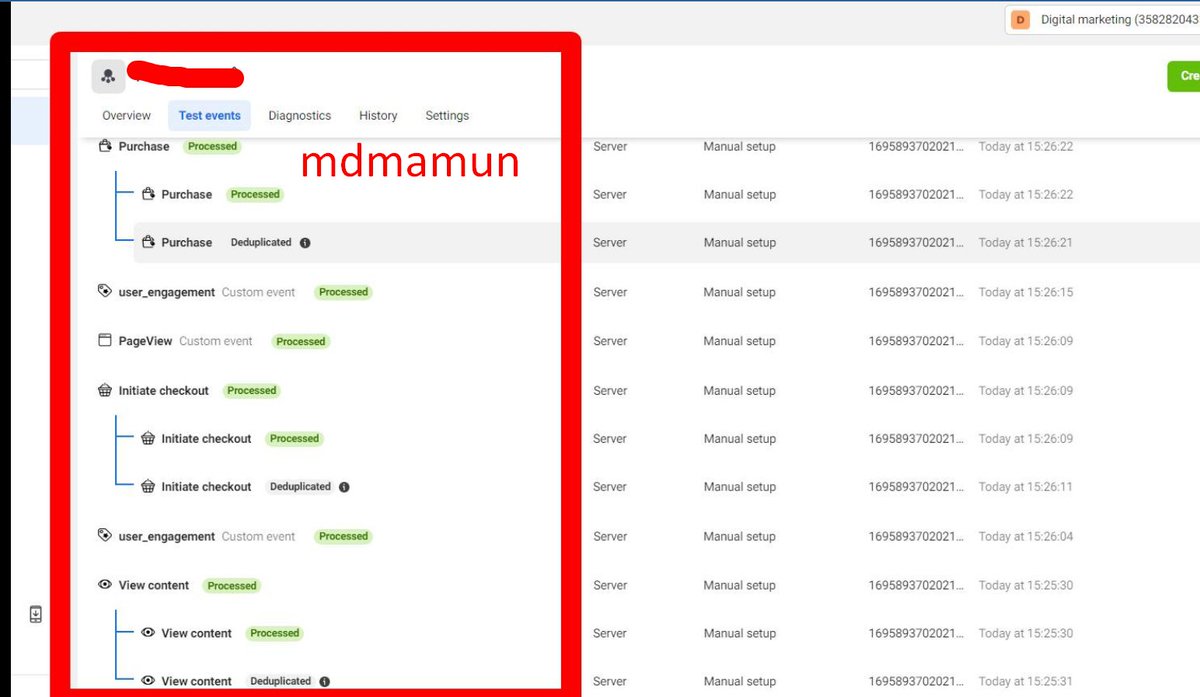Click the View content eye icon
1200x697 pixels.
pos(104,585)
